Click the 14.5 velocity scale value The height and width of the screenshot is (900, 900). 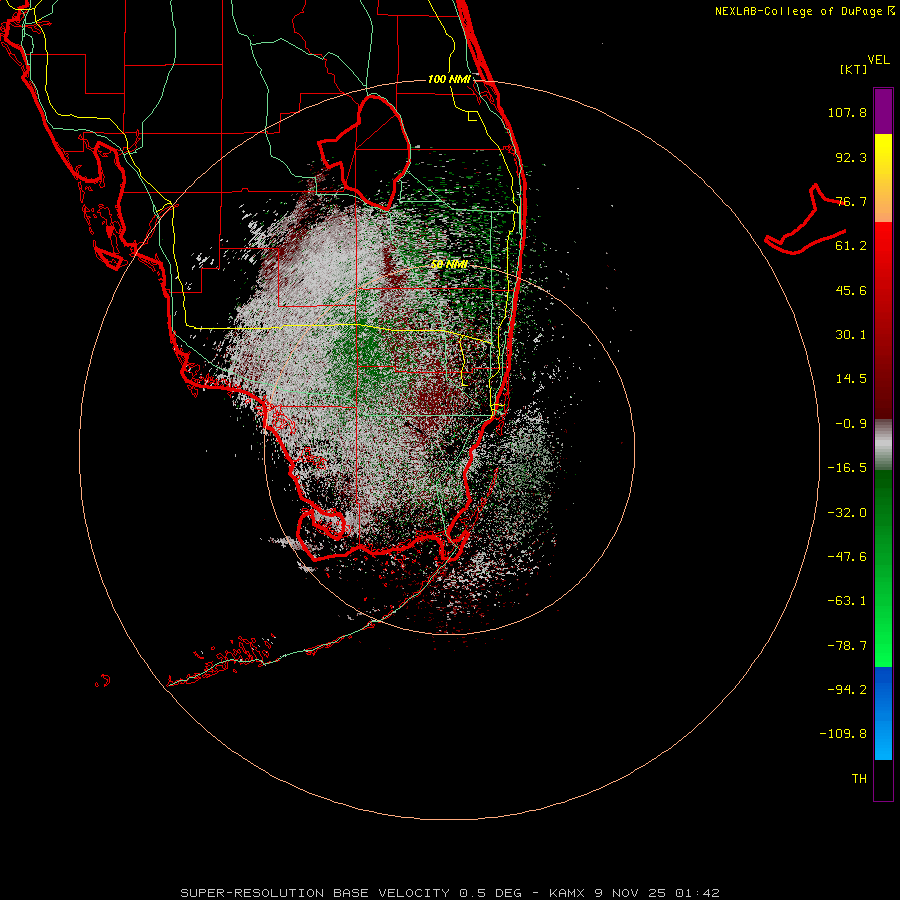(851, 379)
